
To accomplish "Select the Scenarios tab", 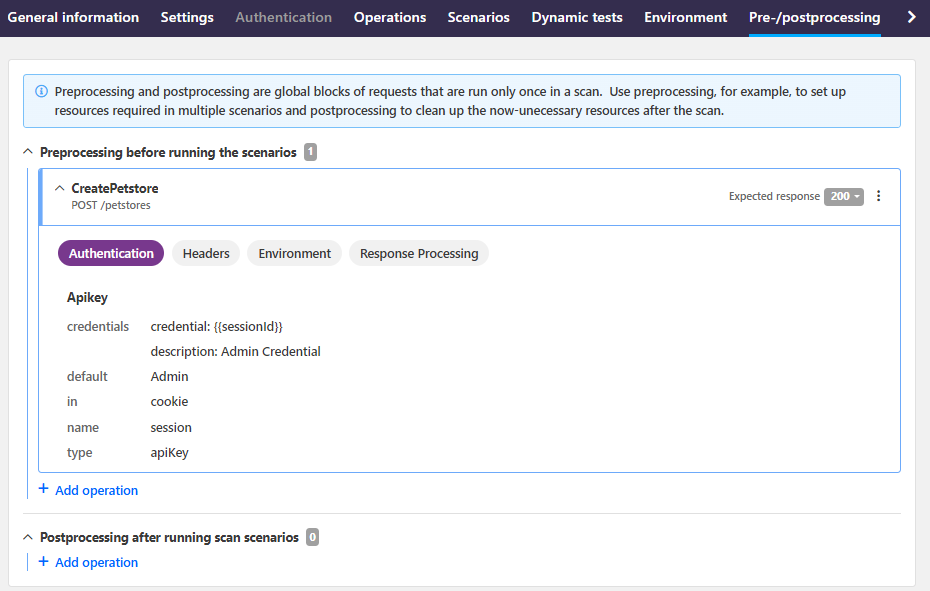I will [x=478, y=17].
